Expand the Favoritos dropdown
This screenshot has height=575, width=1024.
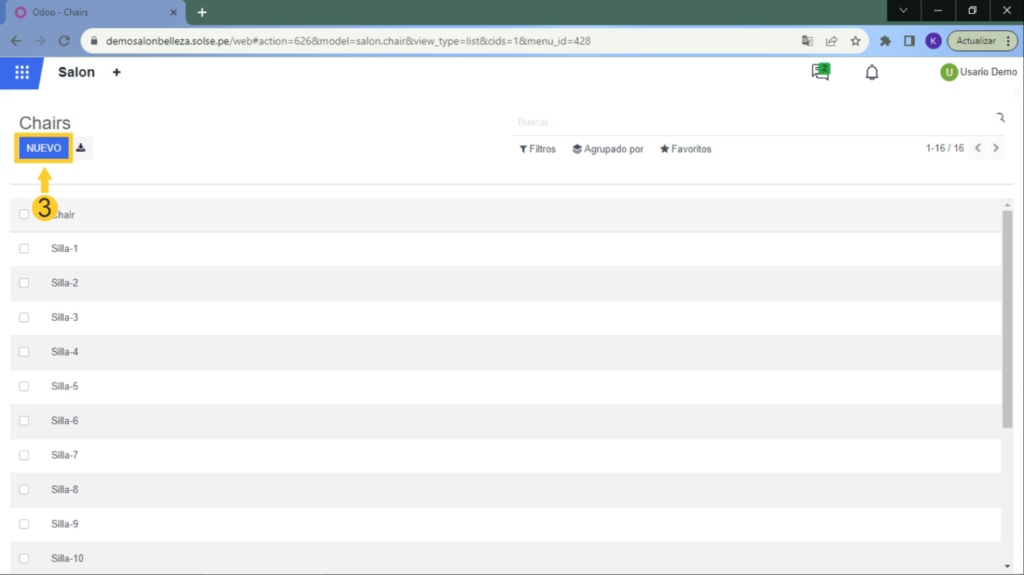[685, 149]
